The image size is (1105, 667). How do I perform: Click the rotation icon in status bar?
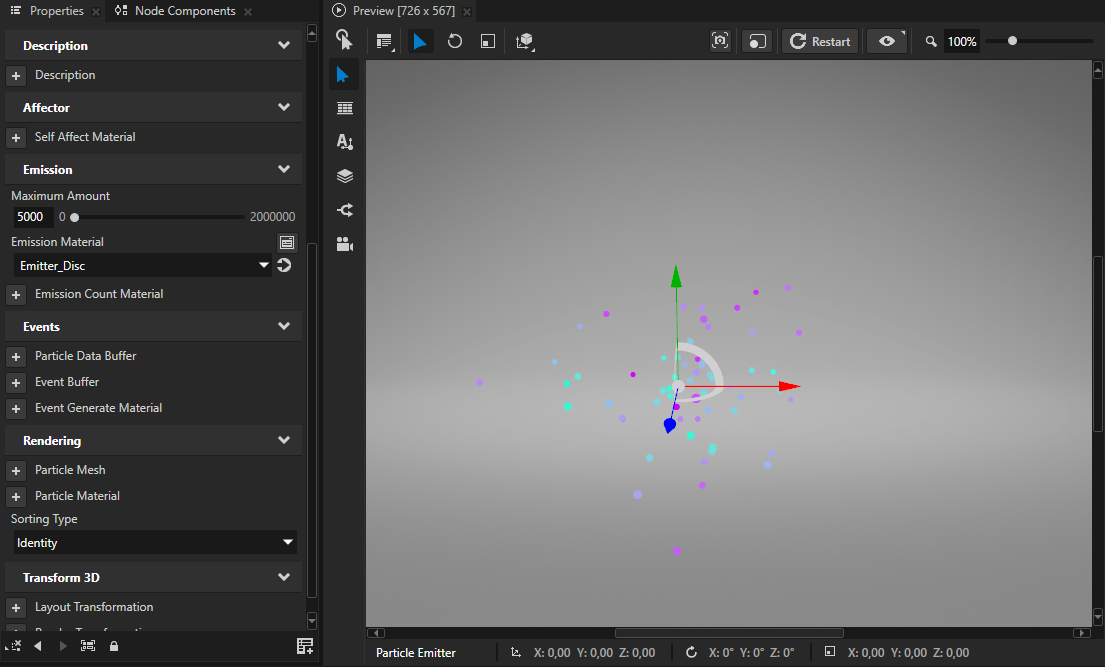[x=691, y=652]
